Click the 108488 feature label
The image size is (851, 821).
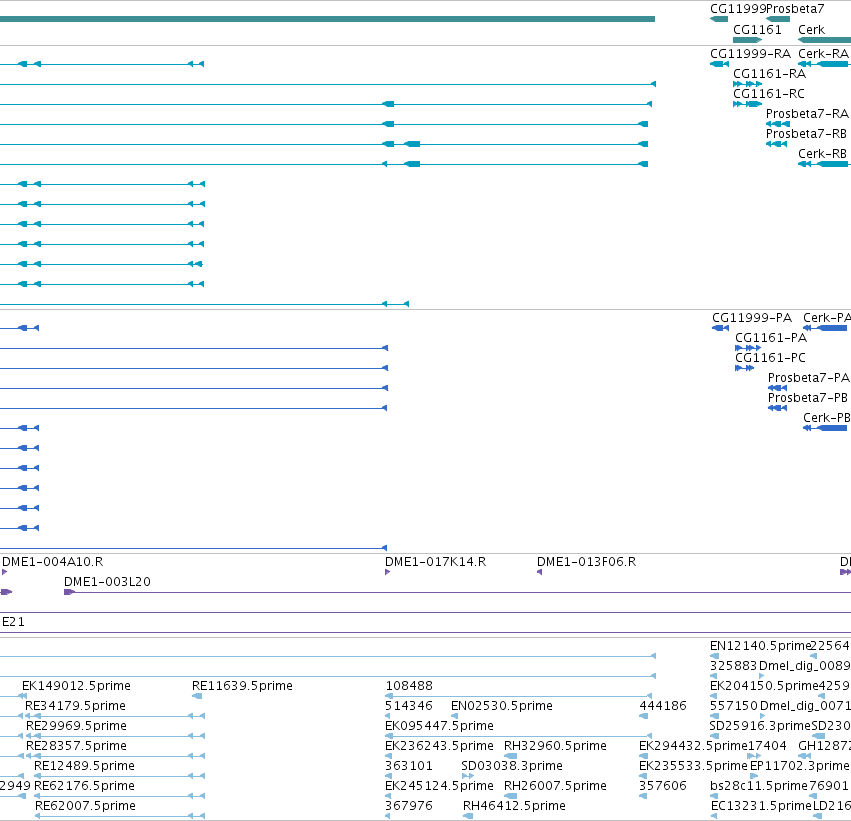tap(409, 686)
